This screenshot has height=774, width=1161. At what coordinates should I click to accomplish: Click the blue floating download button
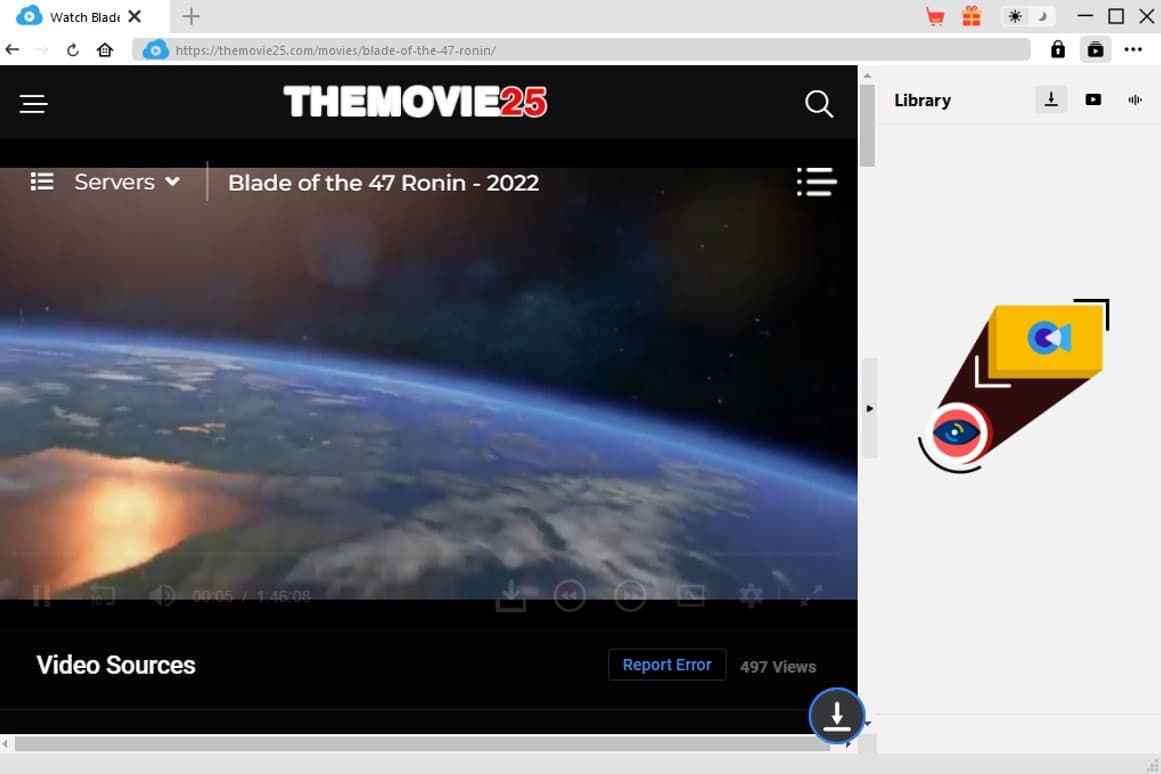tap(836, 715)
